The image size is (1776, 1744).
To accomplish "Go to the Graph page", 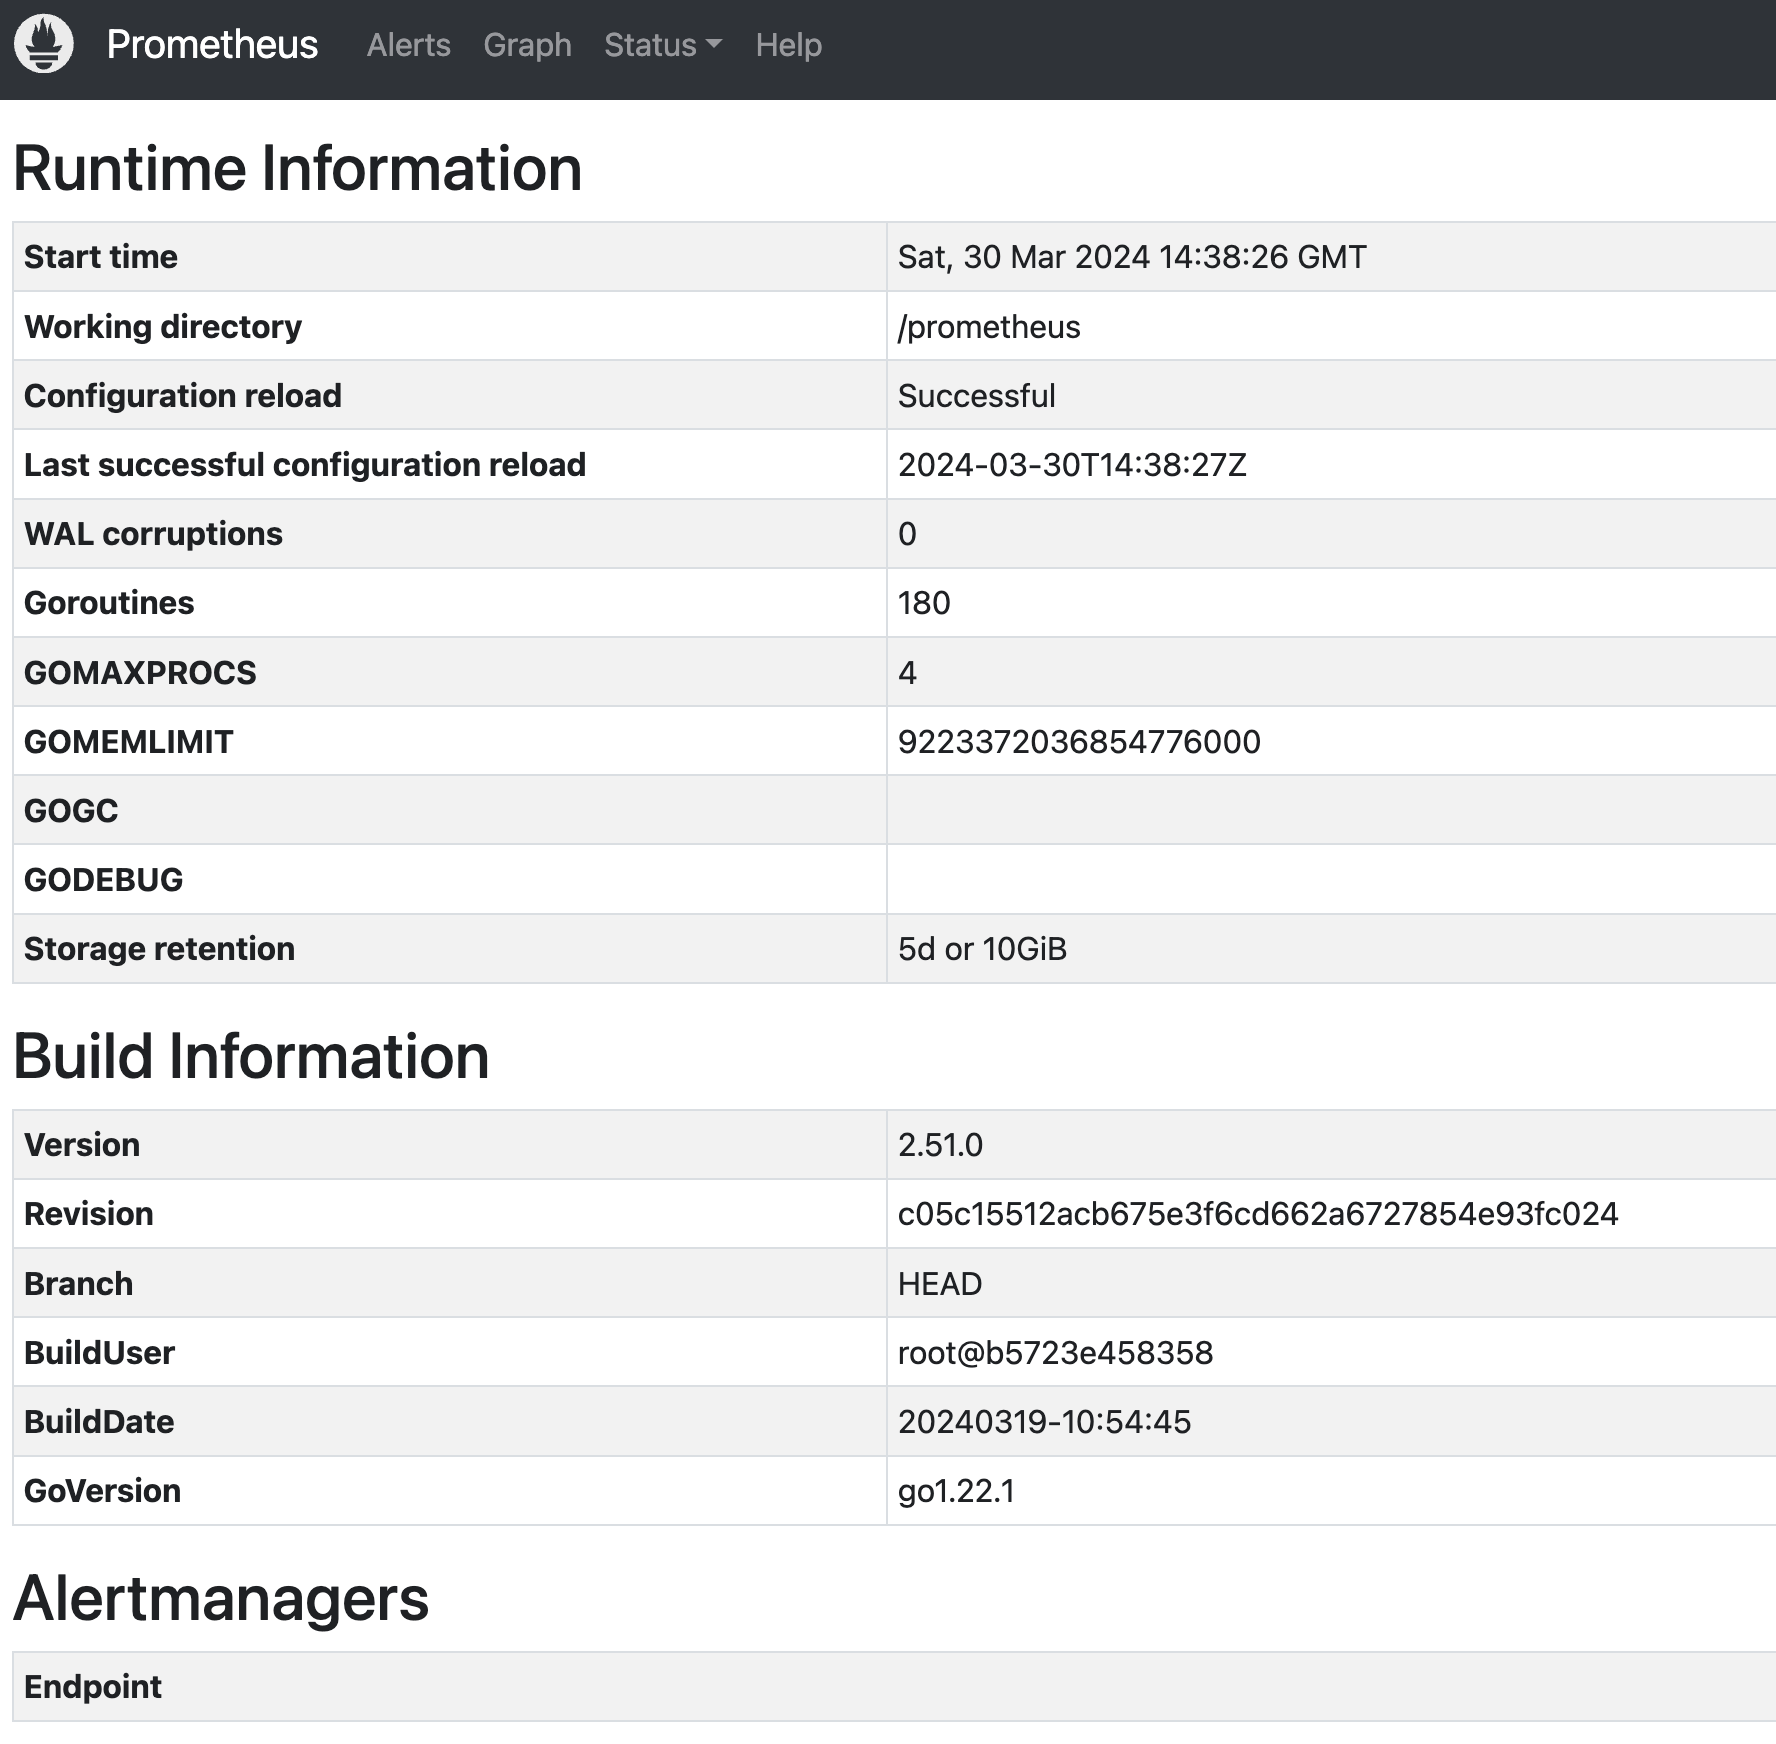I will [x=527, y=45].
